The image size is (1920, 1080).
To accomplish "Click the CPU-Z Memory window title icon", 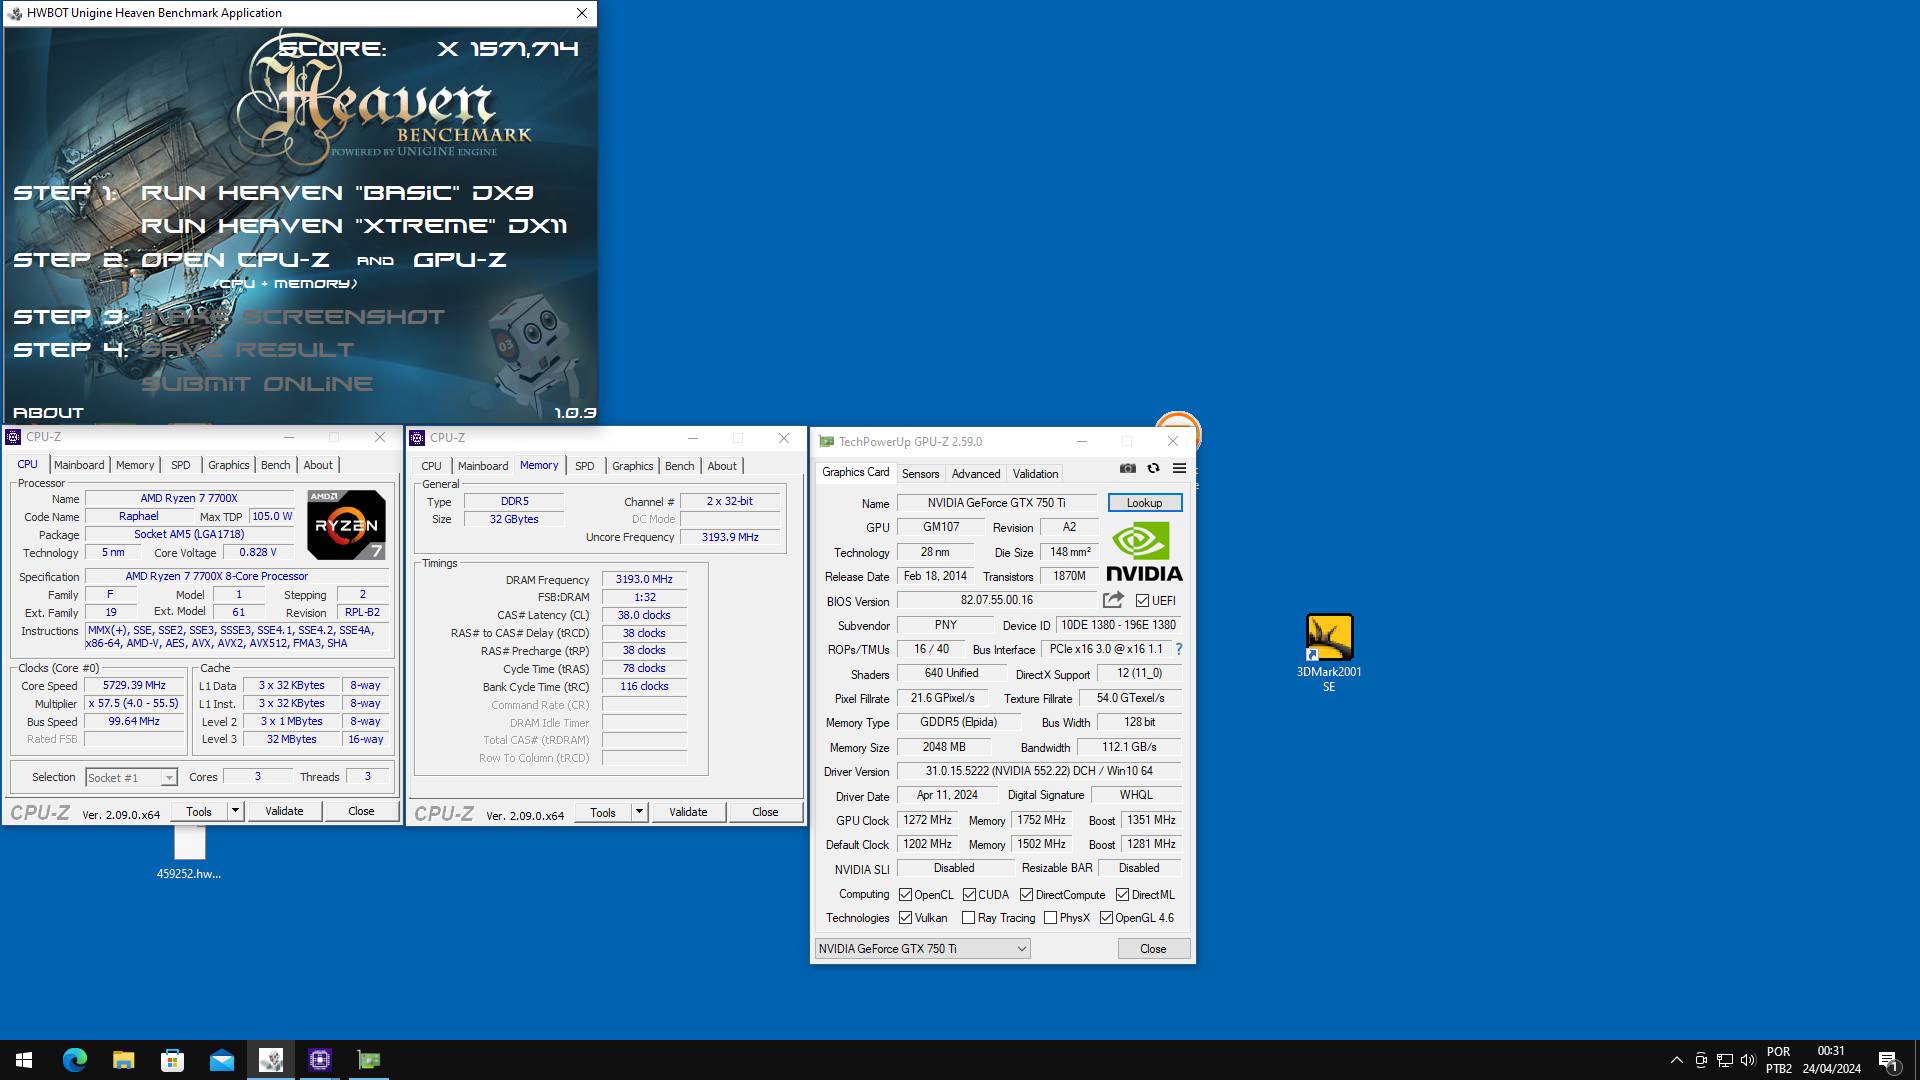I will [417, 438].
